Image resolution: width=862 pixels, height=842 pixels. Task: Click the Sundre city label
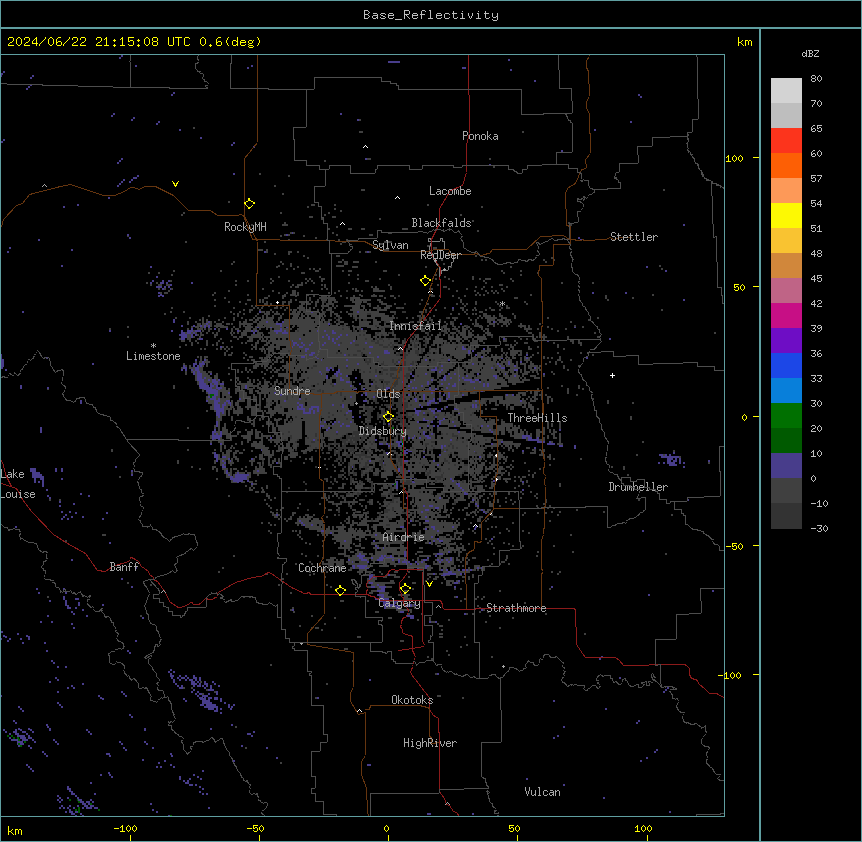[x=292, y=391]
